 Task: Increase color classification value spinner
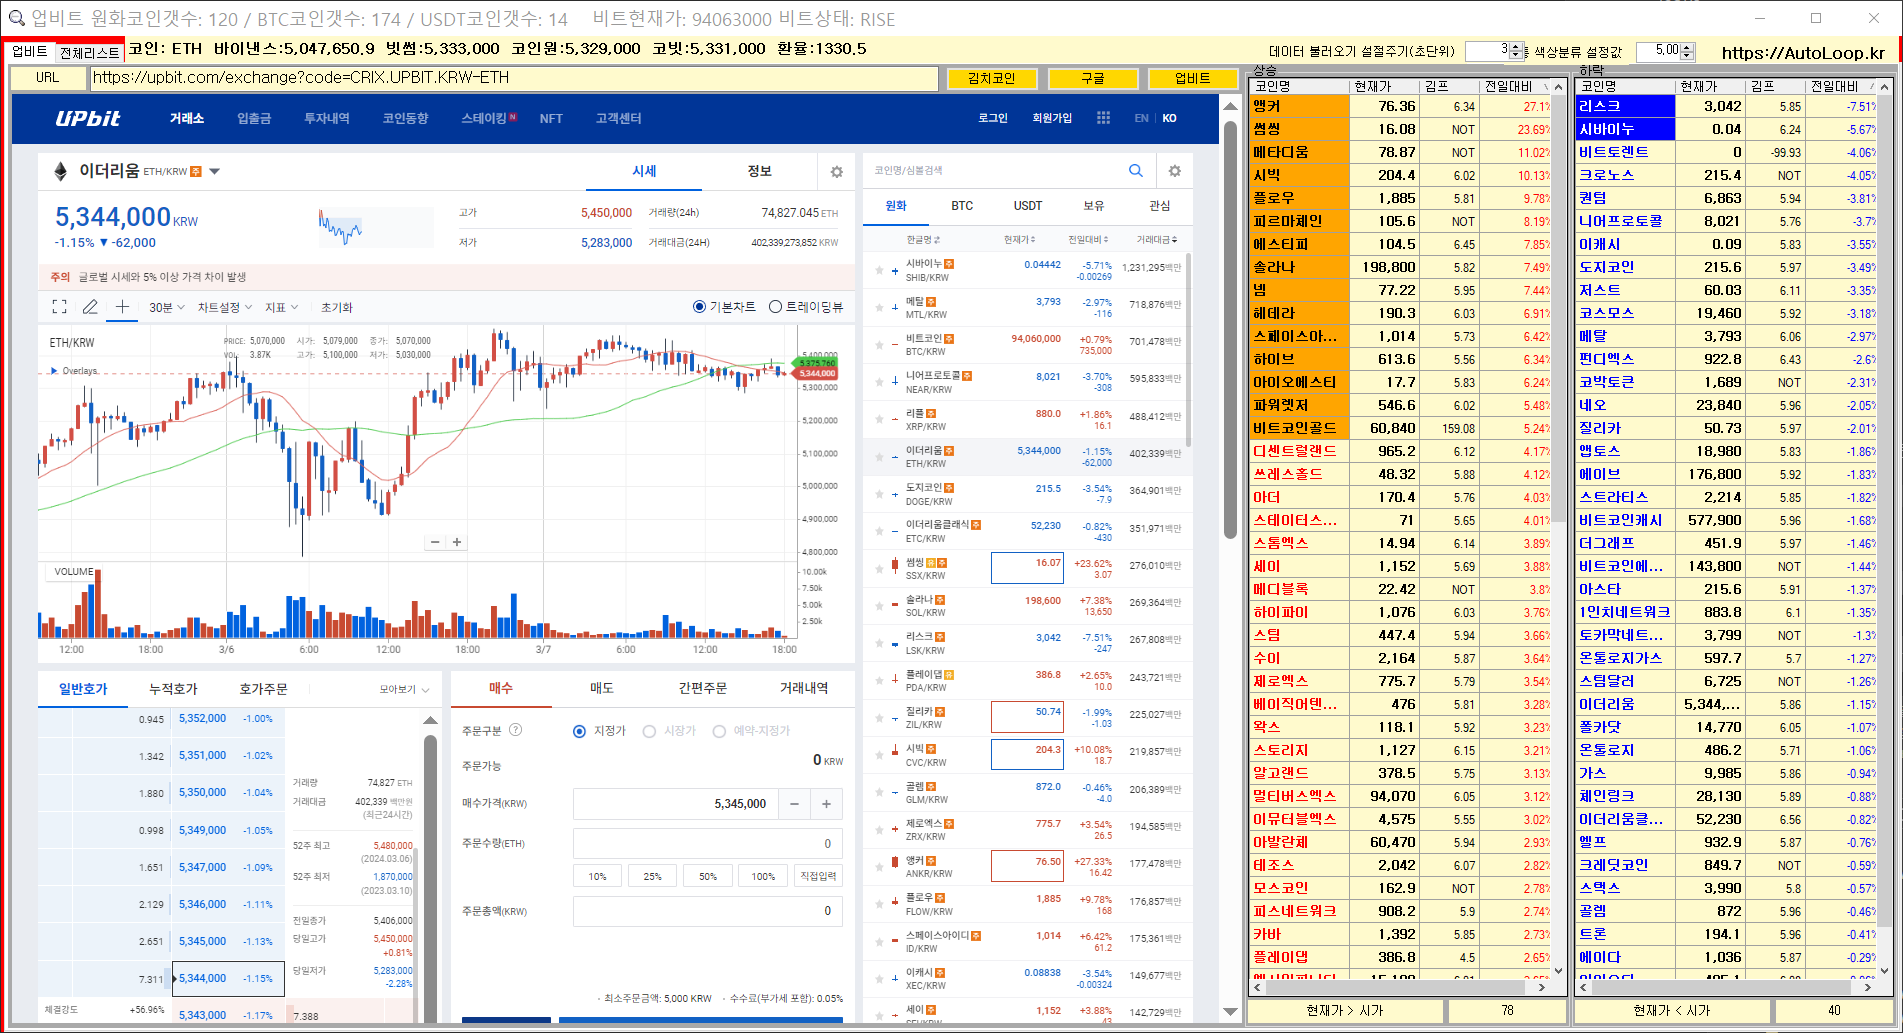pyautogui.click(x=1688, y=47)
